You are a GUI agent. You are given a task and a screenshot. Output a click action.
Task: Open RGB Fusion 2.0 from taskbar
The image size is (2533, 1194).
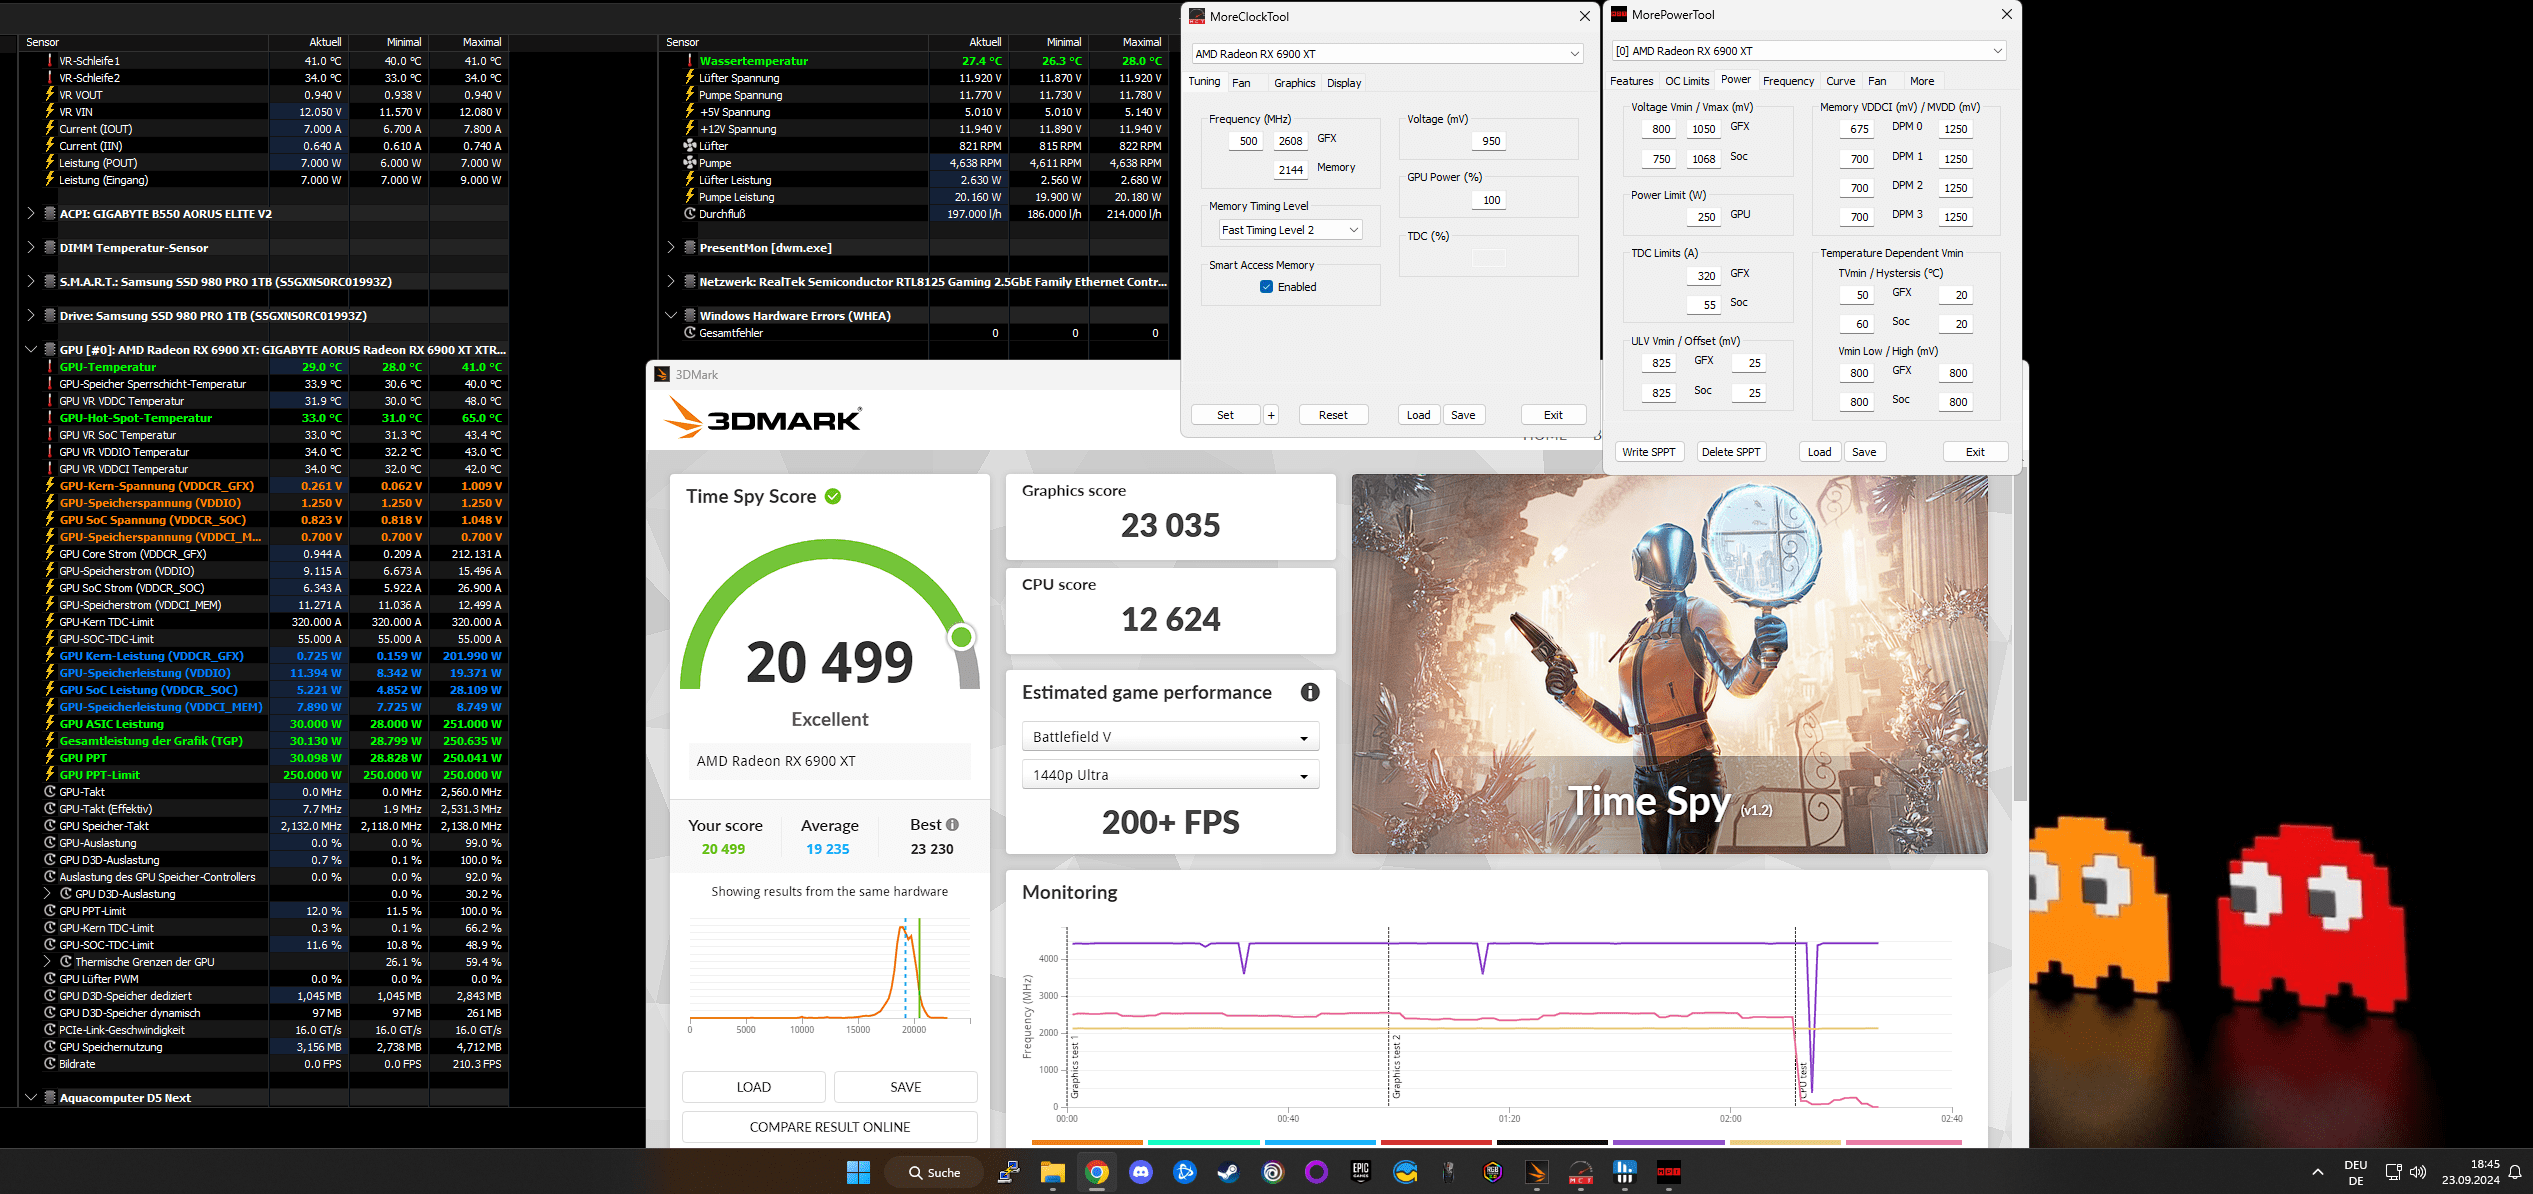pyautogui.click(x=1492, y=1172)
